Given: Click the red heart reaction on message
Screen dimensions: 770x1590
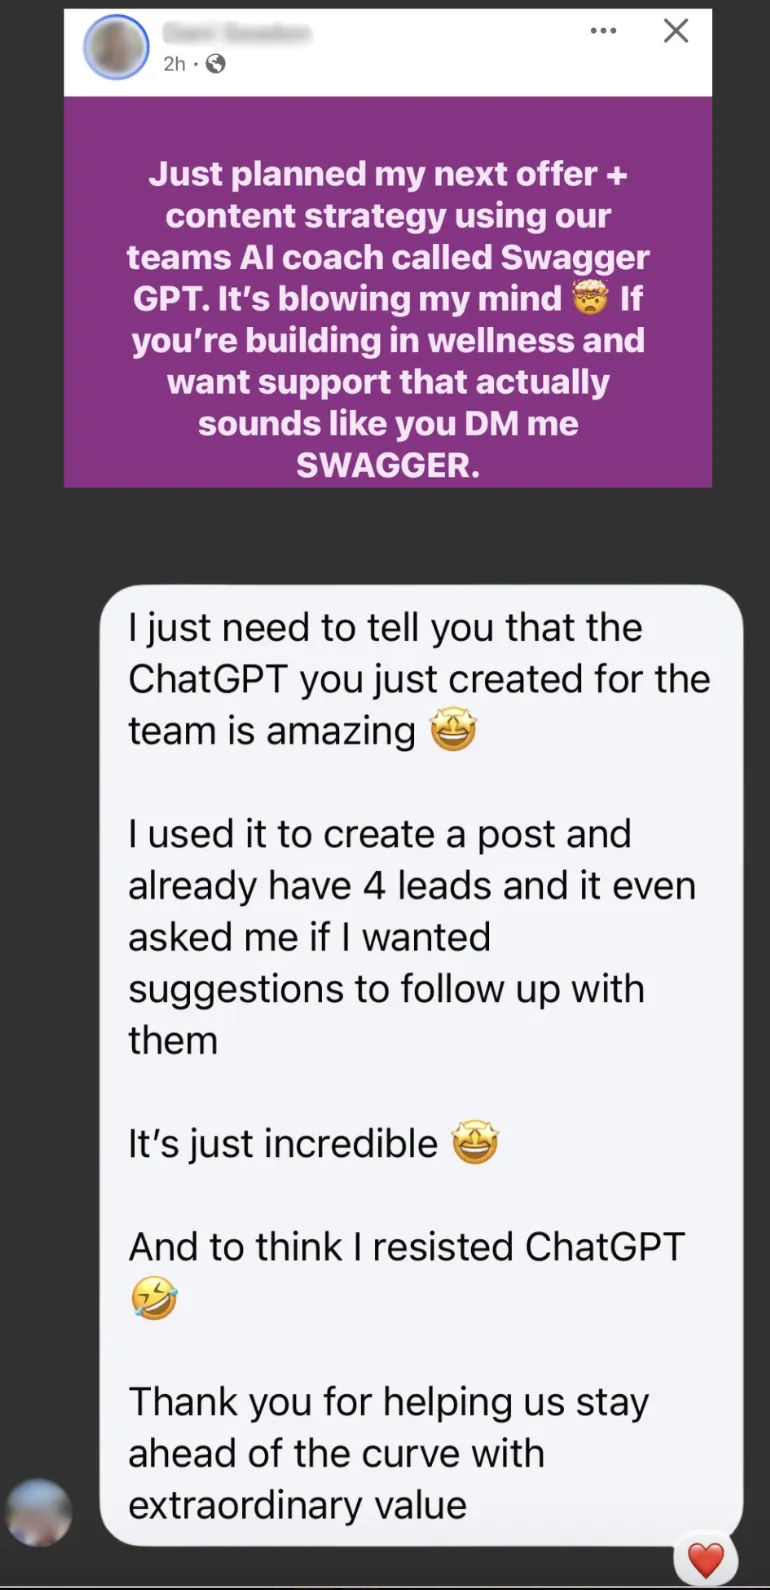Looking at the screenshot, I should click(x=706, y=1559).
